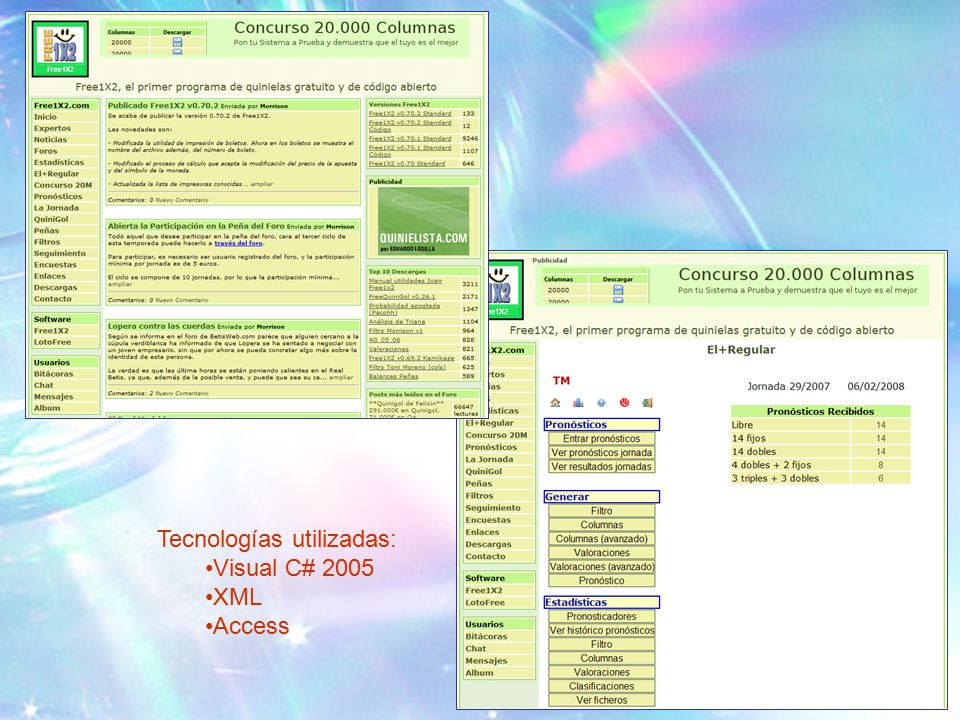This screenshot has width=960, height=720.
Task: Click the Columnas button under Estadísticas
Action: [x=601, y=658]
